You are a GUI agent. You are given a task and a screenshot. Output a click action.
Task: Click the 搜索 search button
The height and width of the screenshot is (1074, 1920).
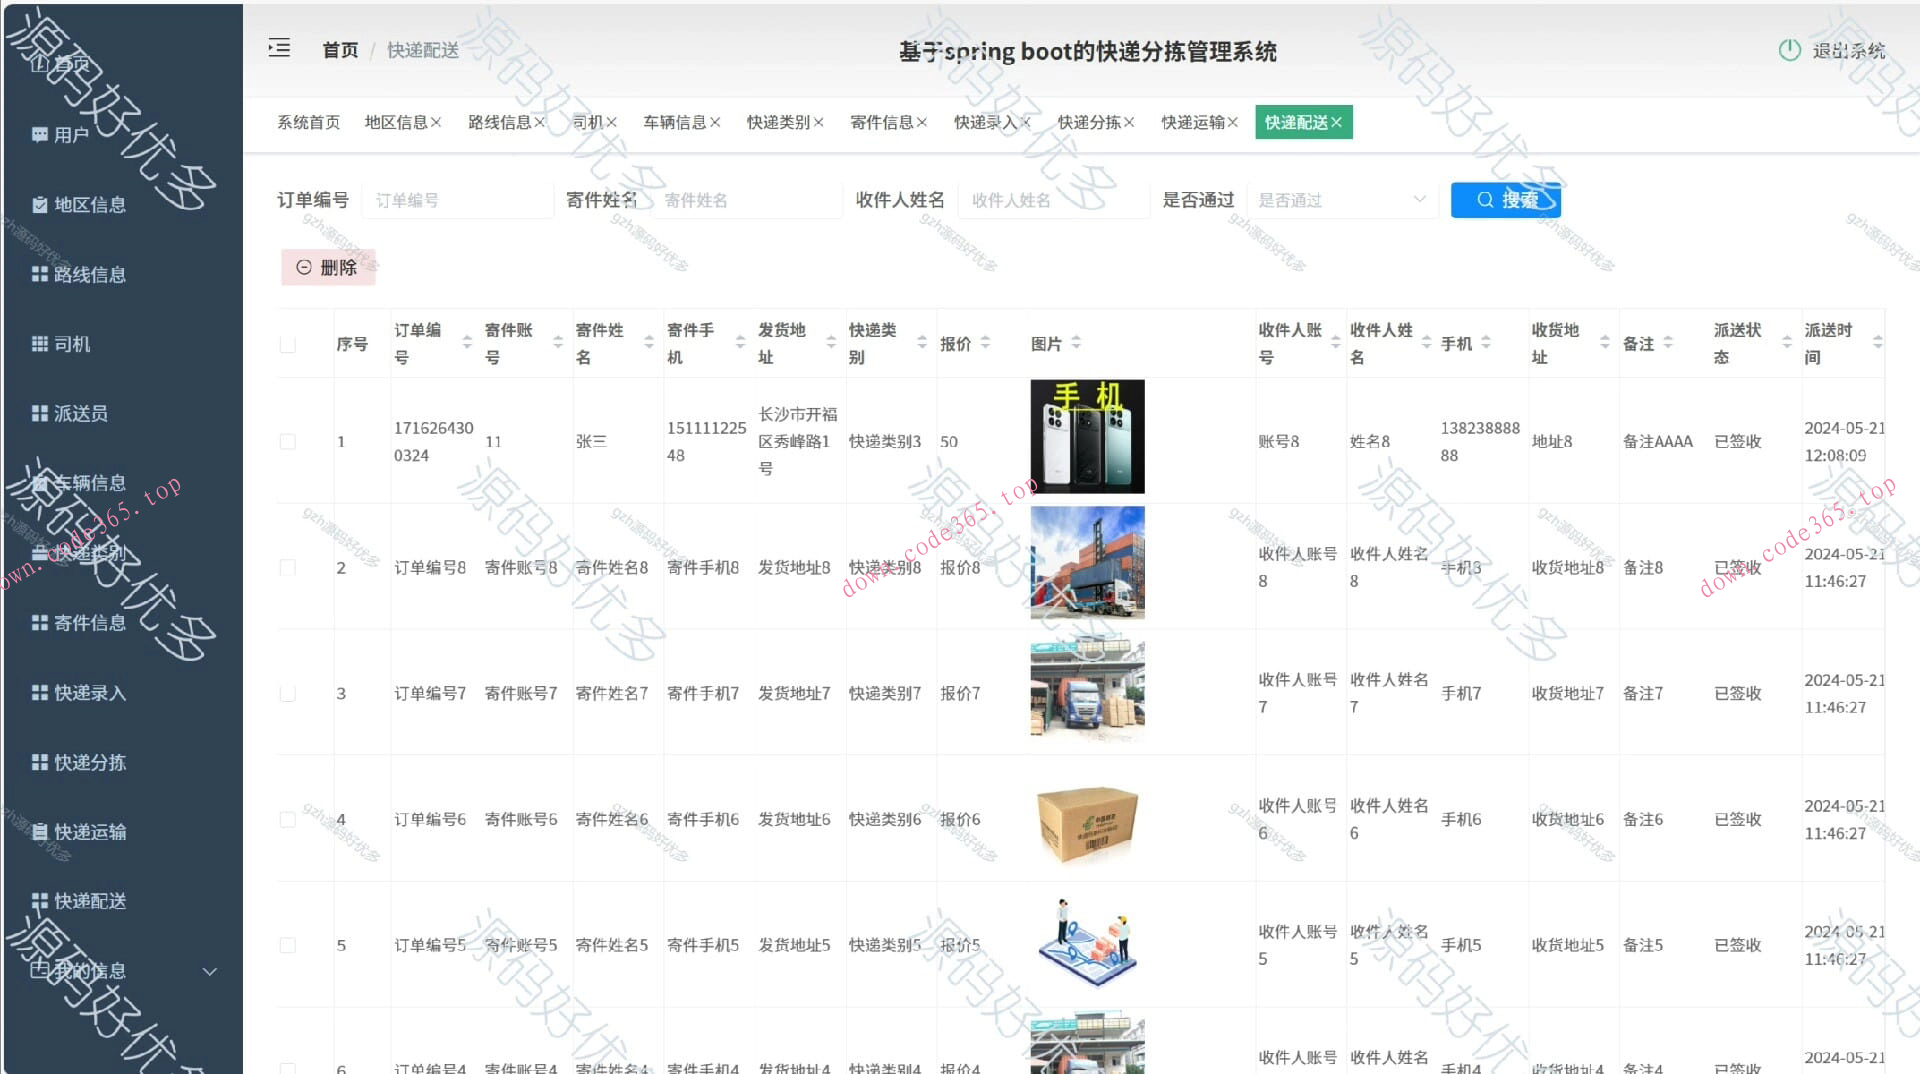pyautogui.click(x=1505, y=199)
